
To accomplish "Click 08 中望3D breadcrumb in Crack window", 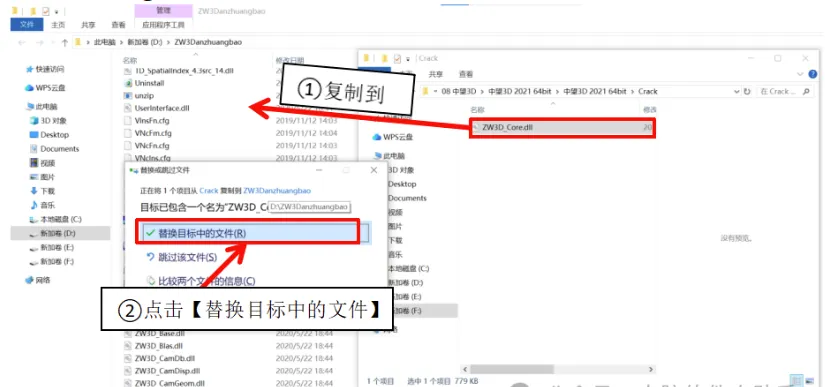I will (458, 91).
